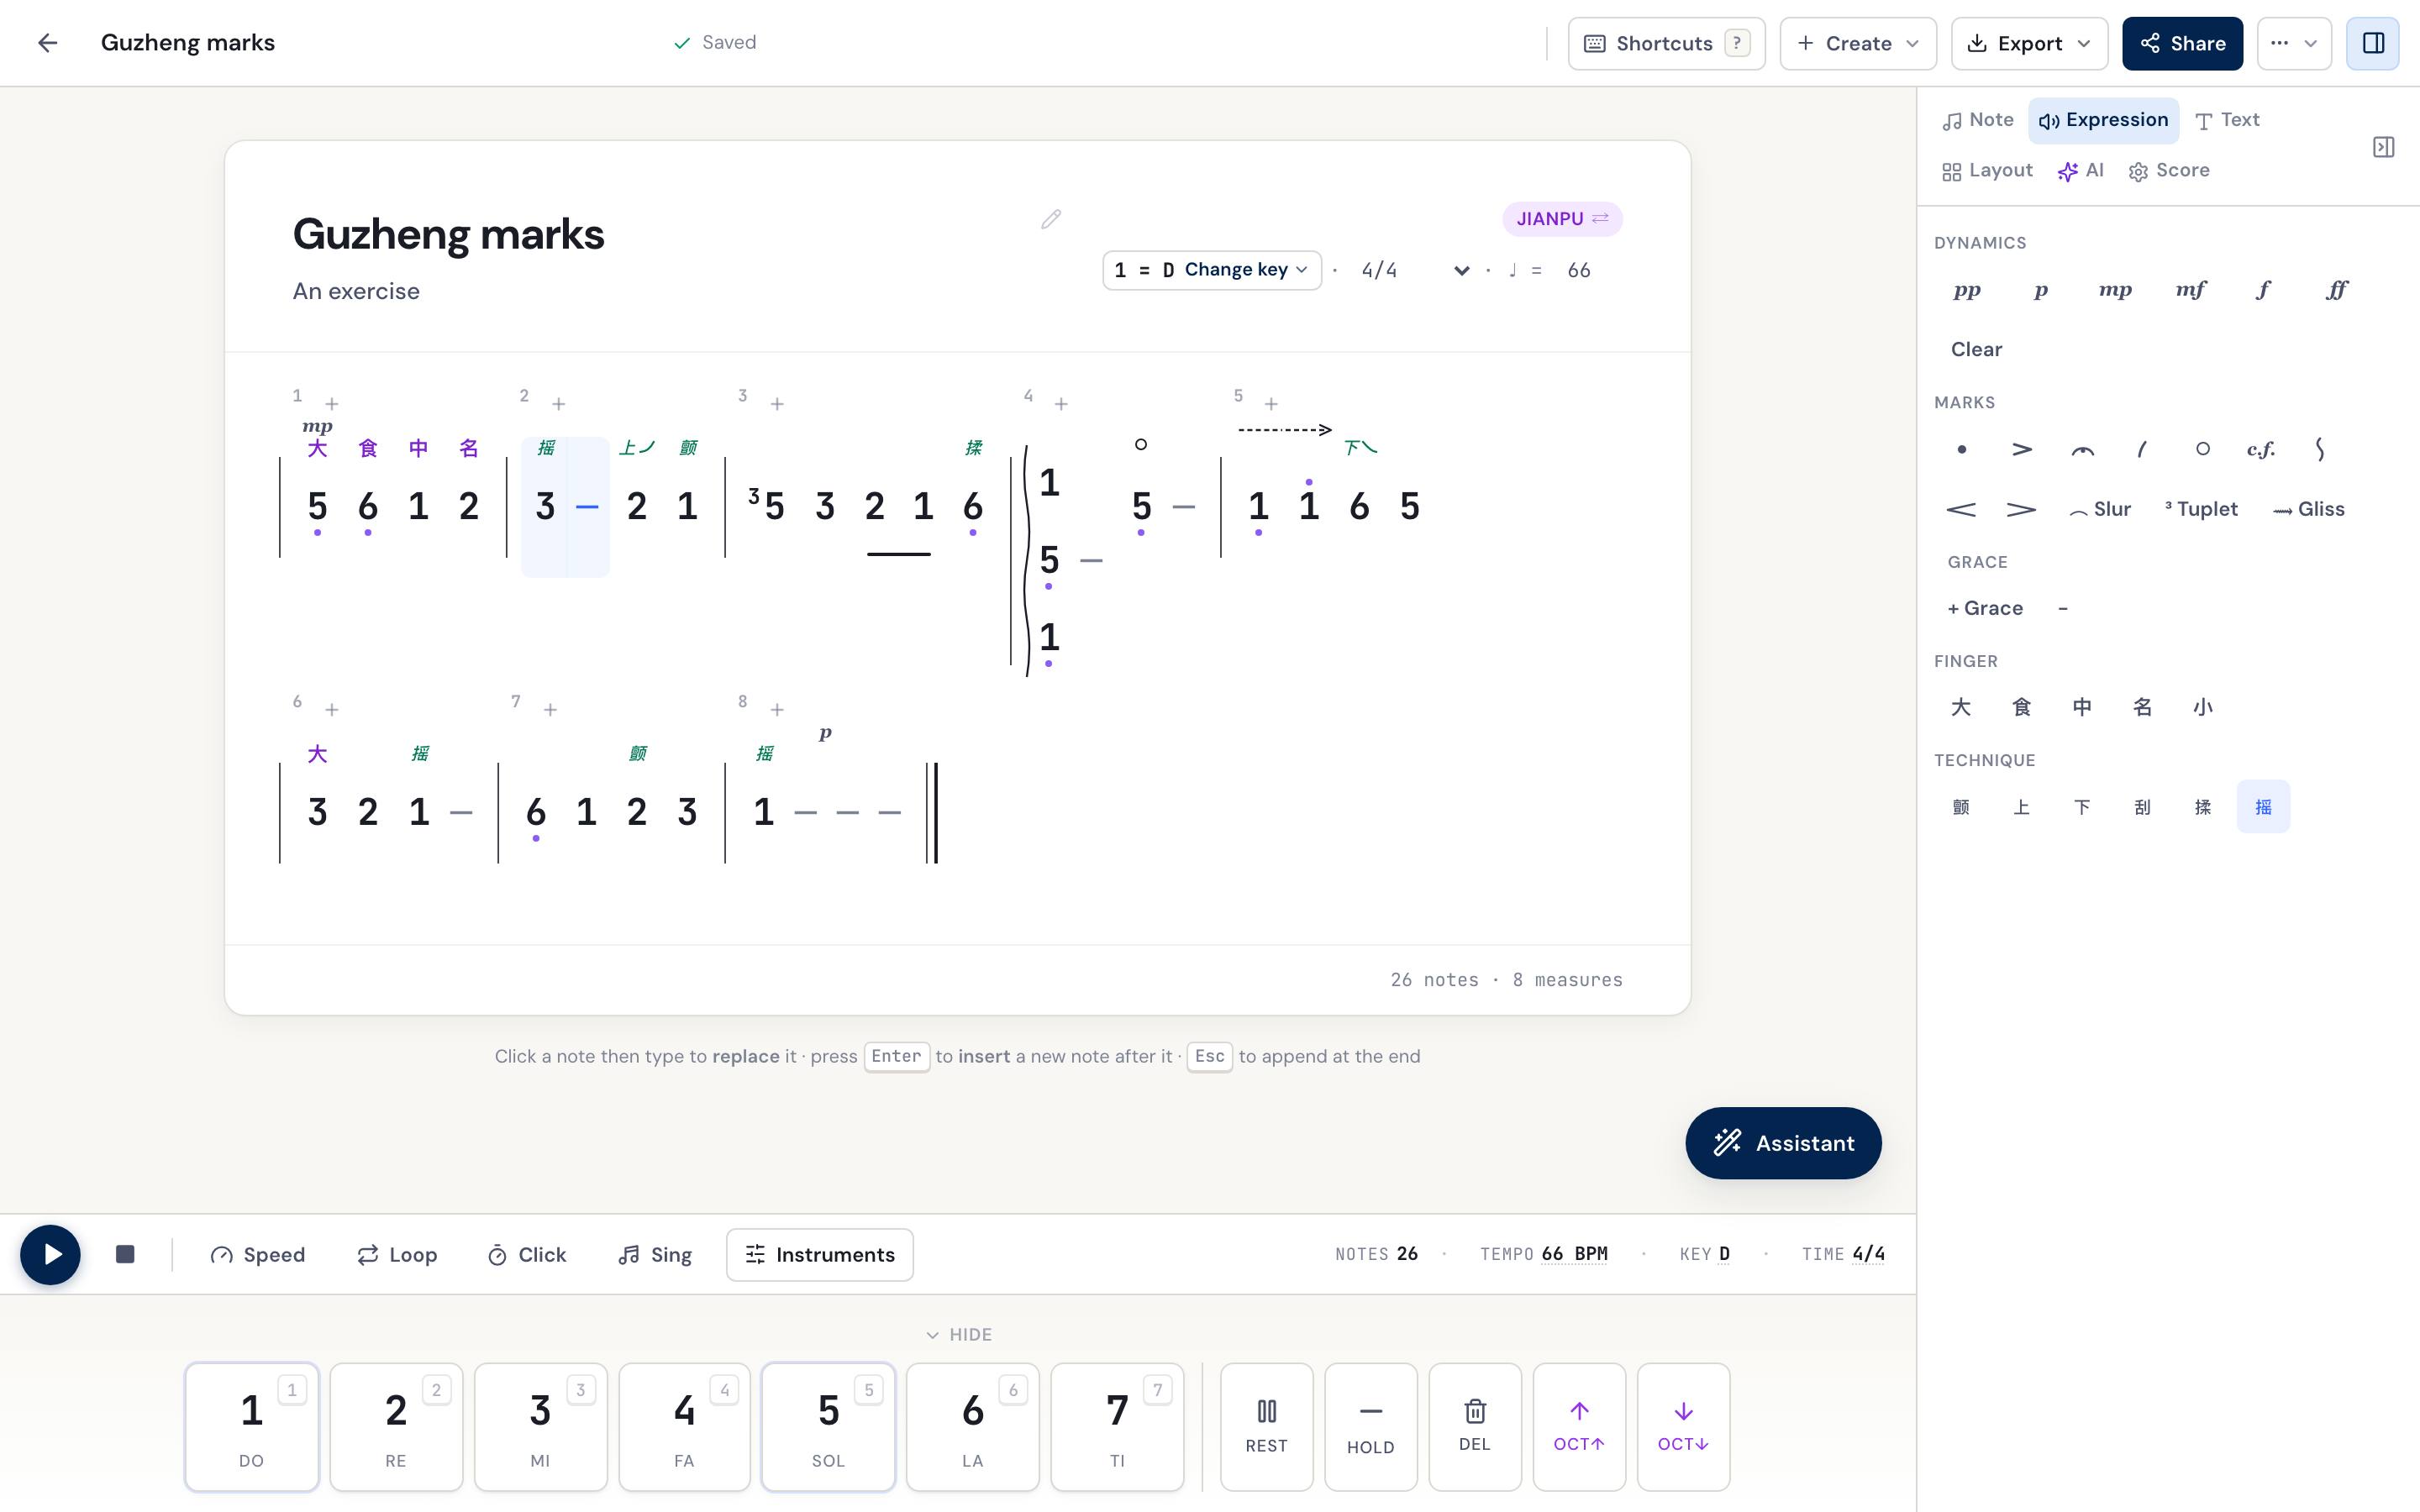Apply the 下 slide-down technique
Image resolution: width=2420 pixels, height=1512 pixels.
2082,807
